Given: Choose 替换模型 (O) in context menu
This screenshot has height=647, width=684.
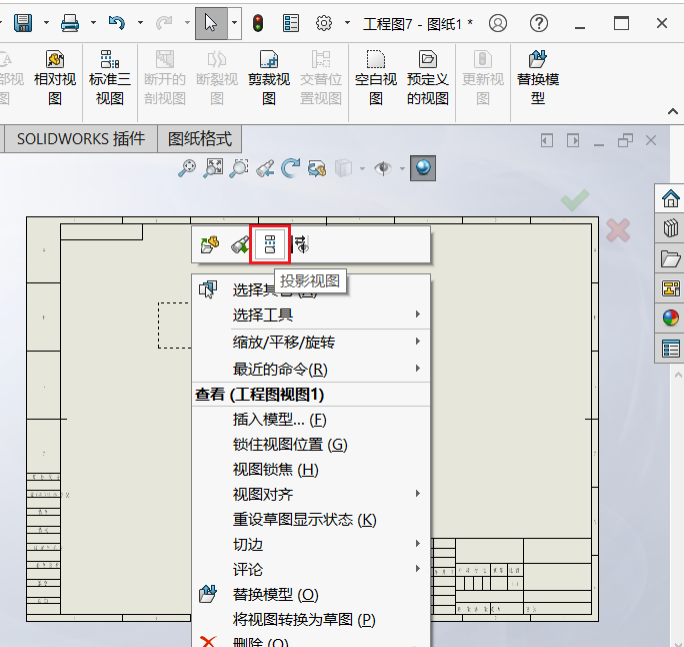Looking at the screenshot, I should pos(311,595).
